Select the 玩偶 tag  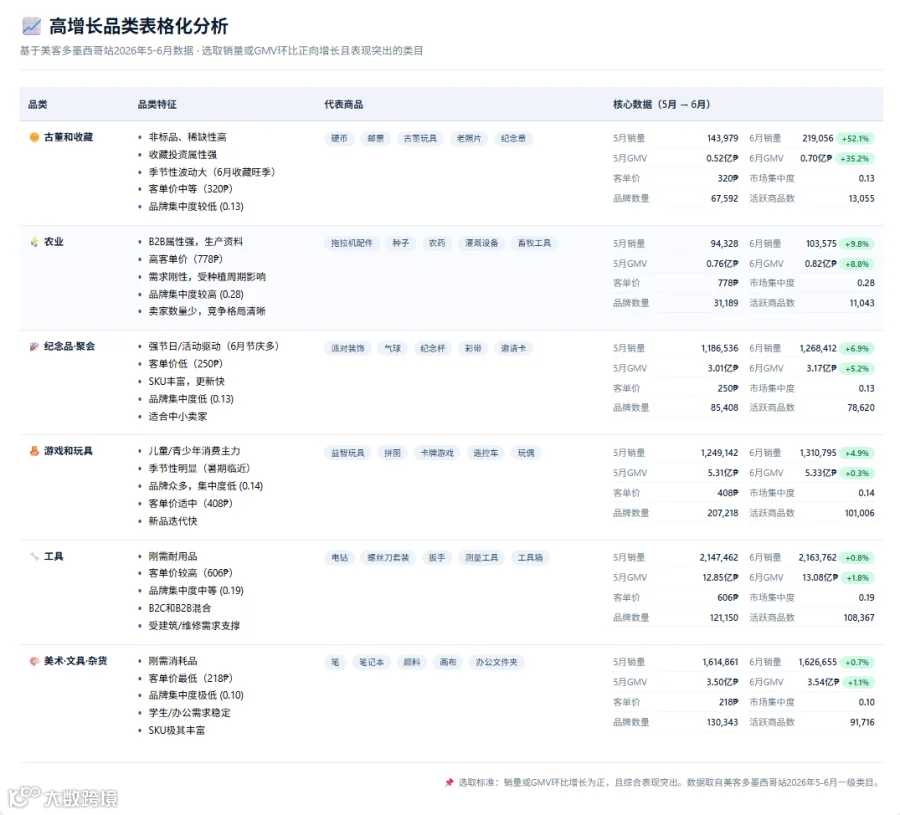pyautogui.click(x=526, y=453)
